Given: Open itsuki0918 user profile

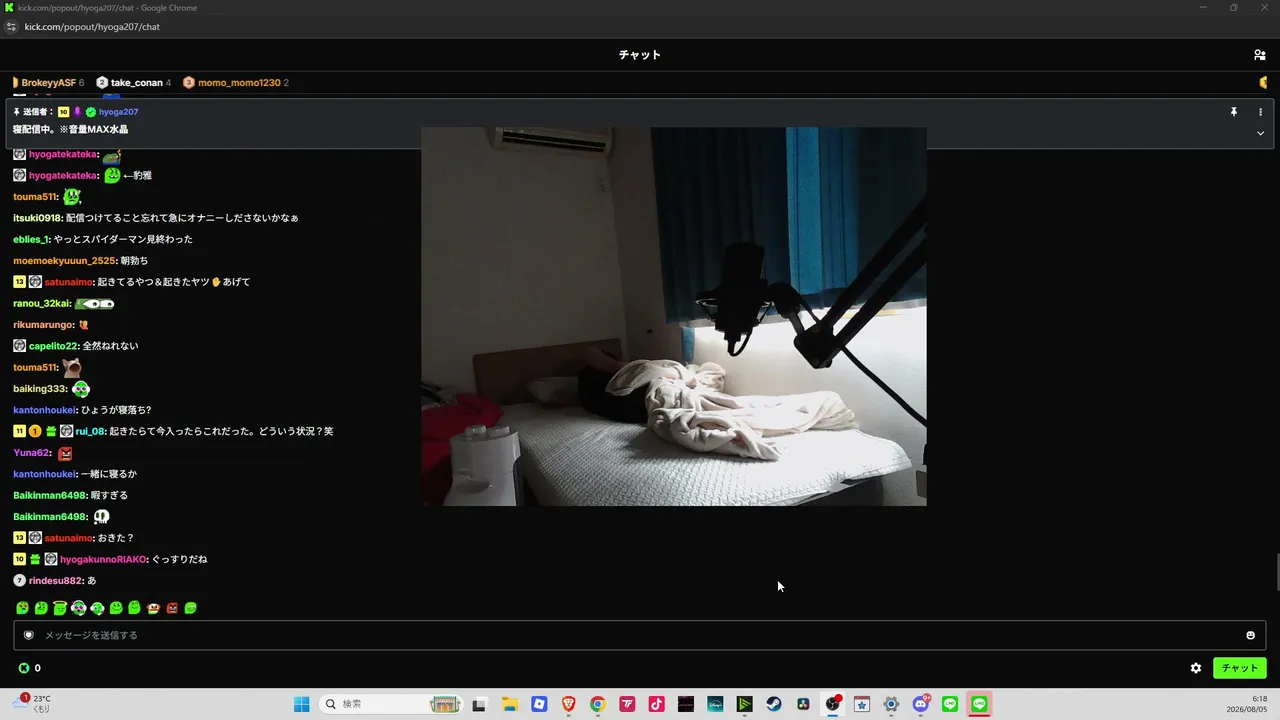Looking at the screenshot, I should pyautogui.click(x=37, y=218).
